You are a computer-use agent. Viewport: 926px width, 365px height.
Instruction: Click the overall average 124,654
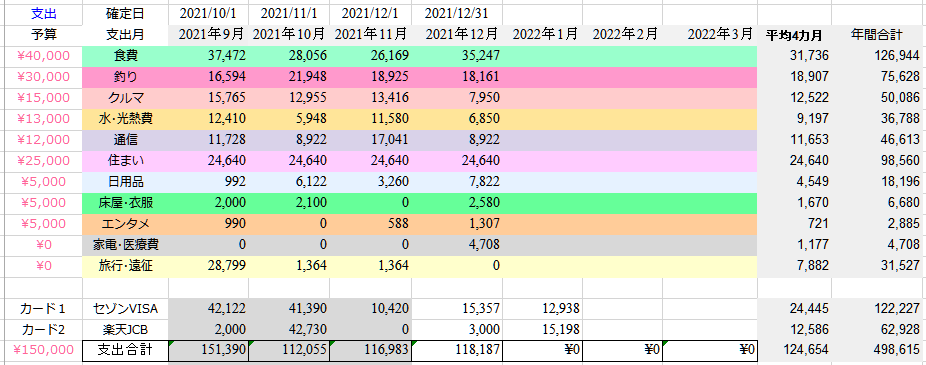(x=794, y=350)
